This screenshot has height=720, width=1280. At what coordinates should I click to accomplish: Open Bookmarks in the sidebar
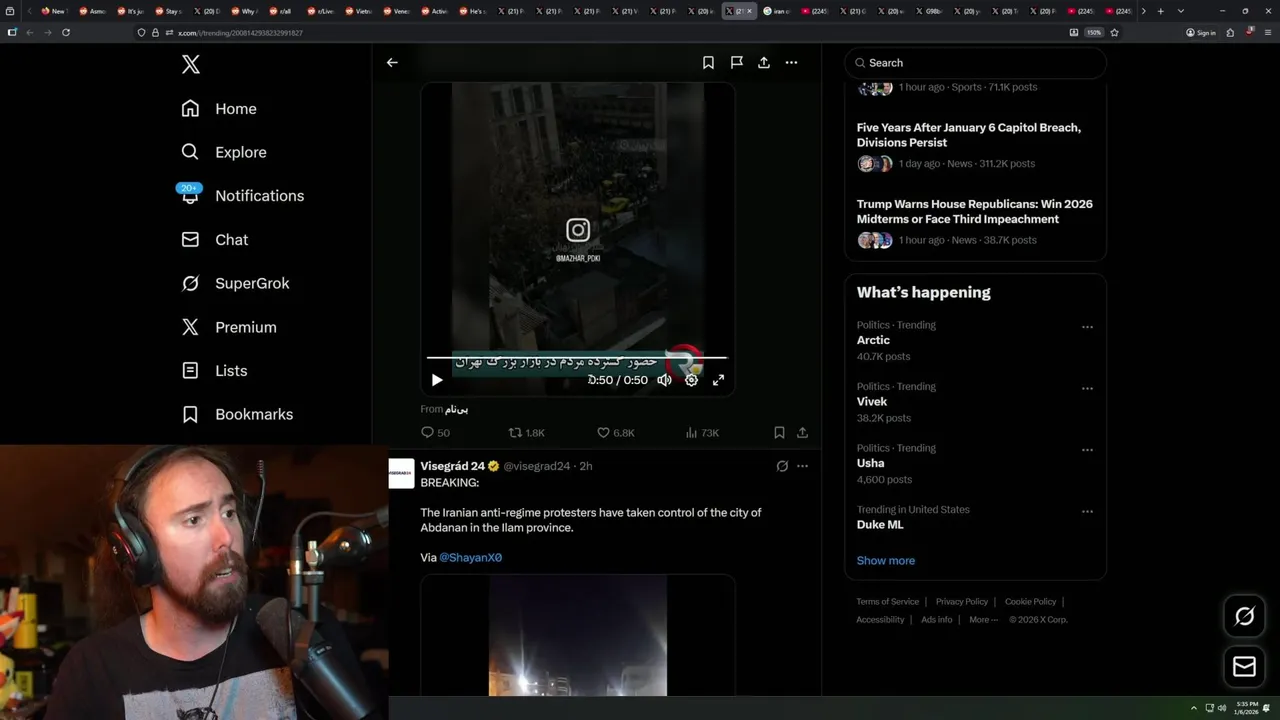point(237,414)
